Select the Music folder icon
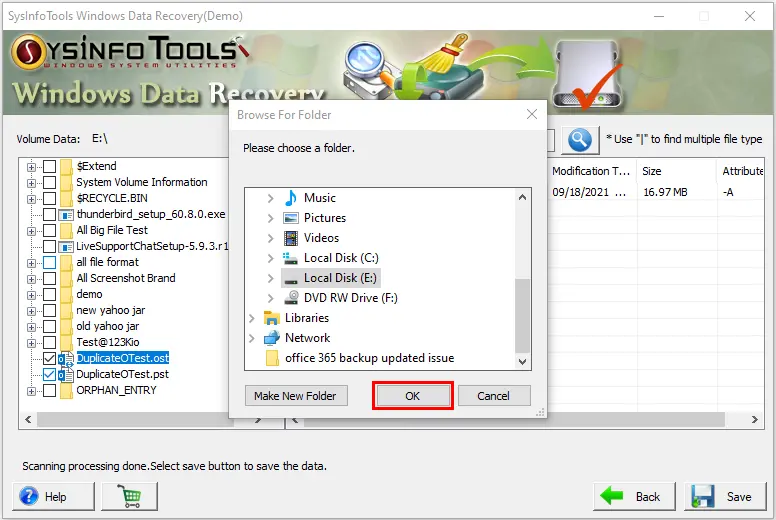 point(291,198)
